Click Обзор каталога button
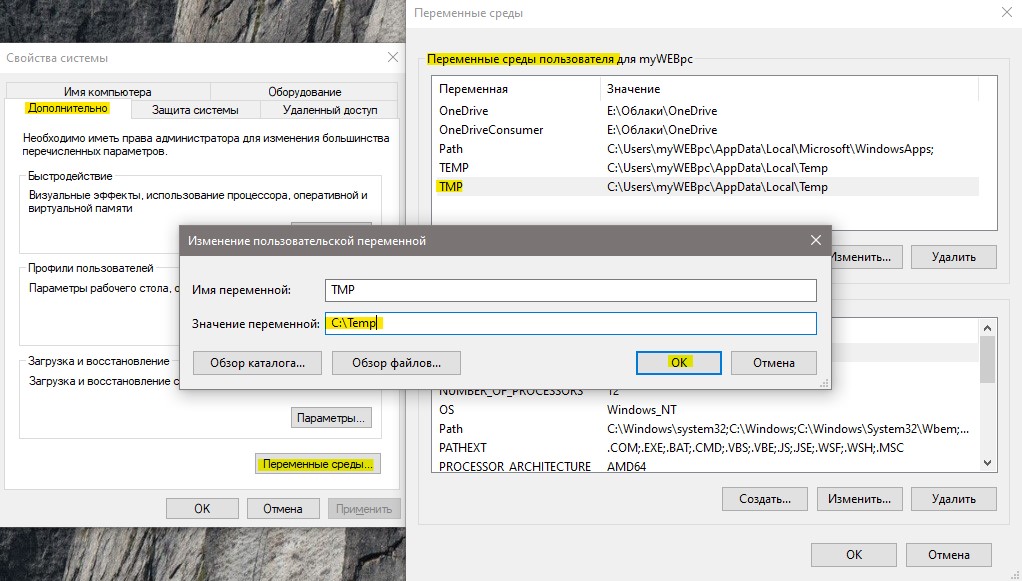Screen dimensions: 1022x581 257,363
